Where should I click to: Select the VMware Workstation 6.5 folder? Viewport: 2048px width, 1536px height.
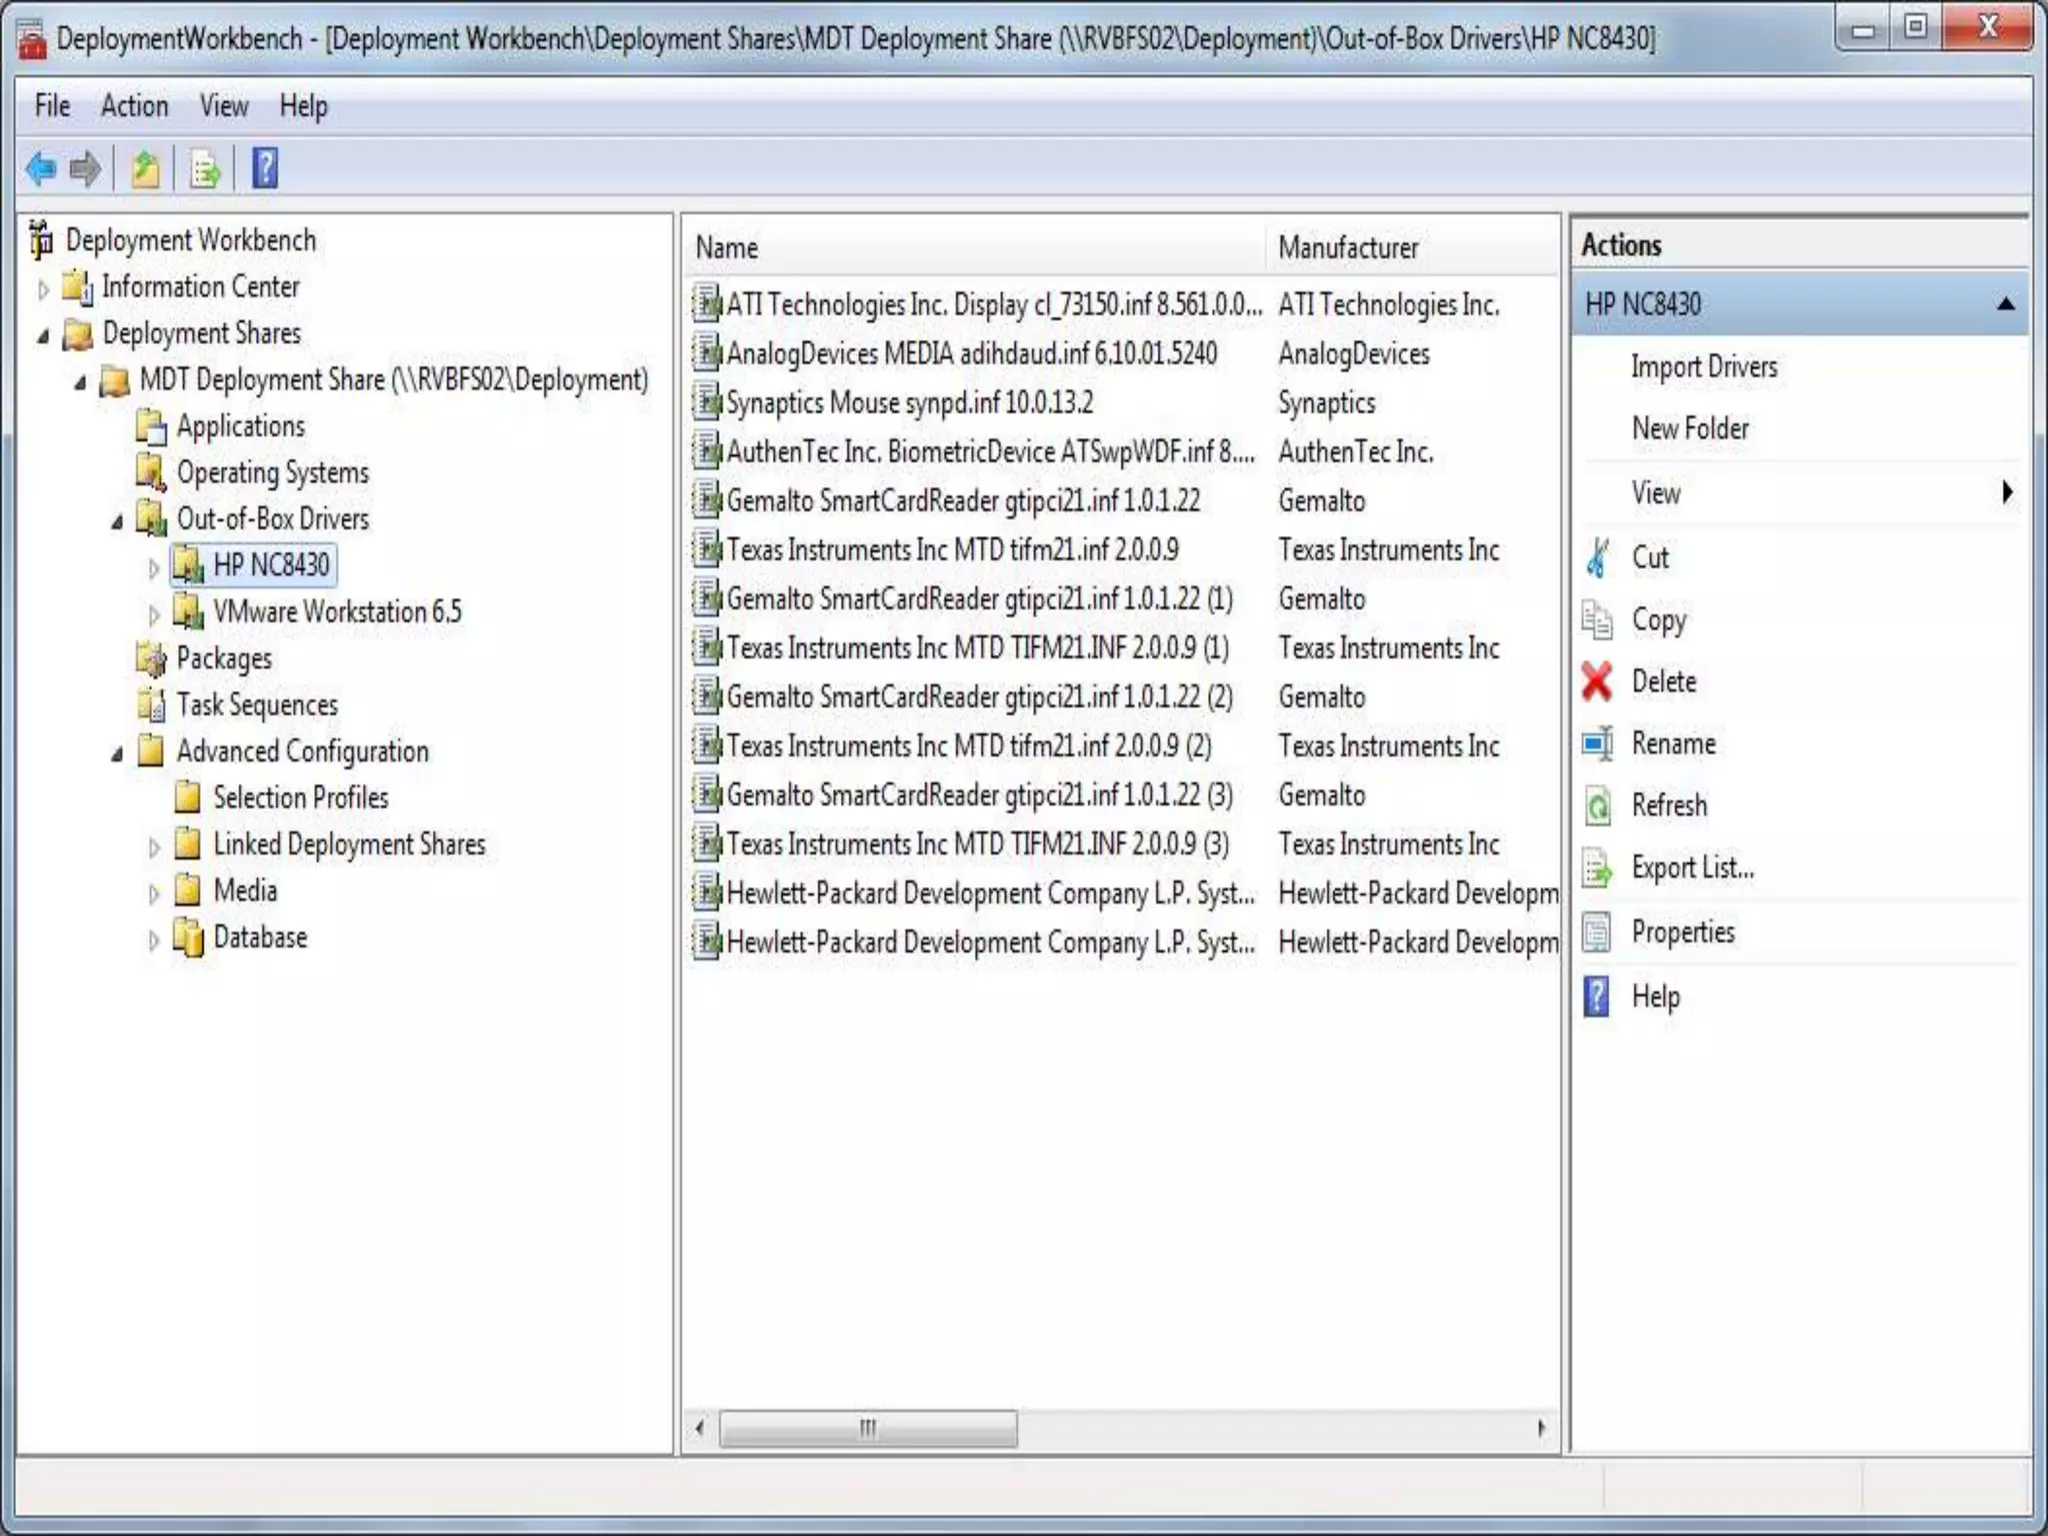click(x=337, y=611)
